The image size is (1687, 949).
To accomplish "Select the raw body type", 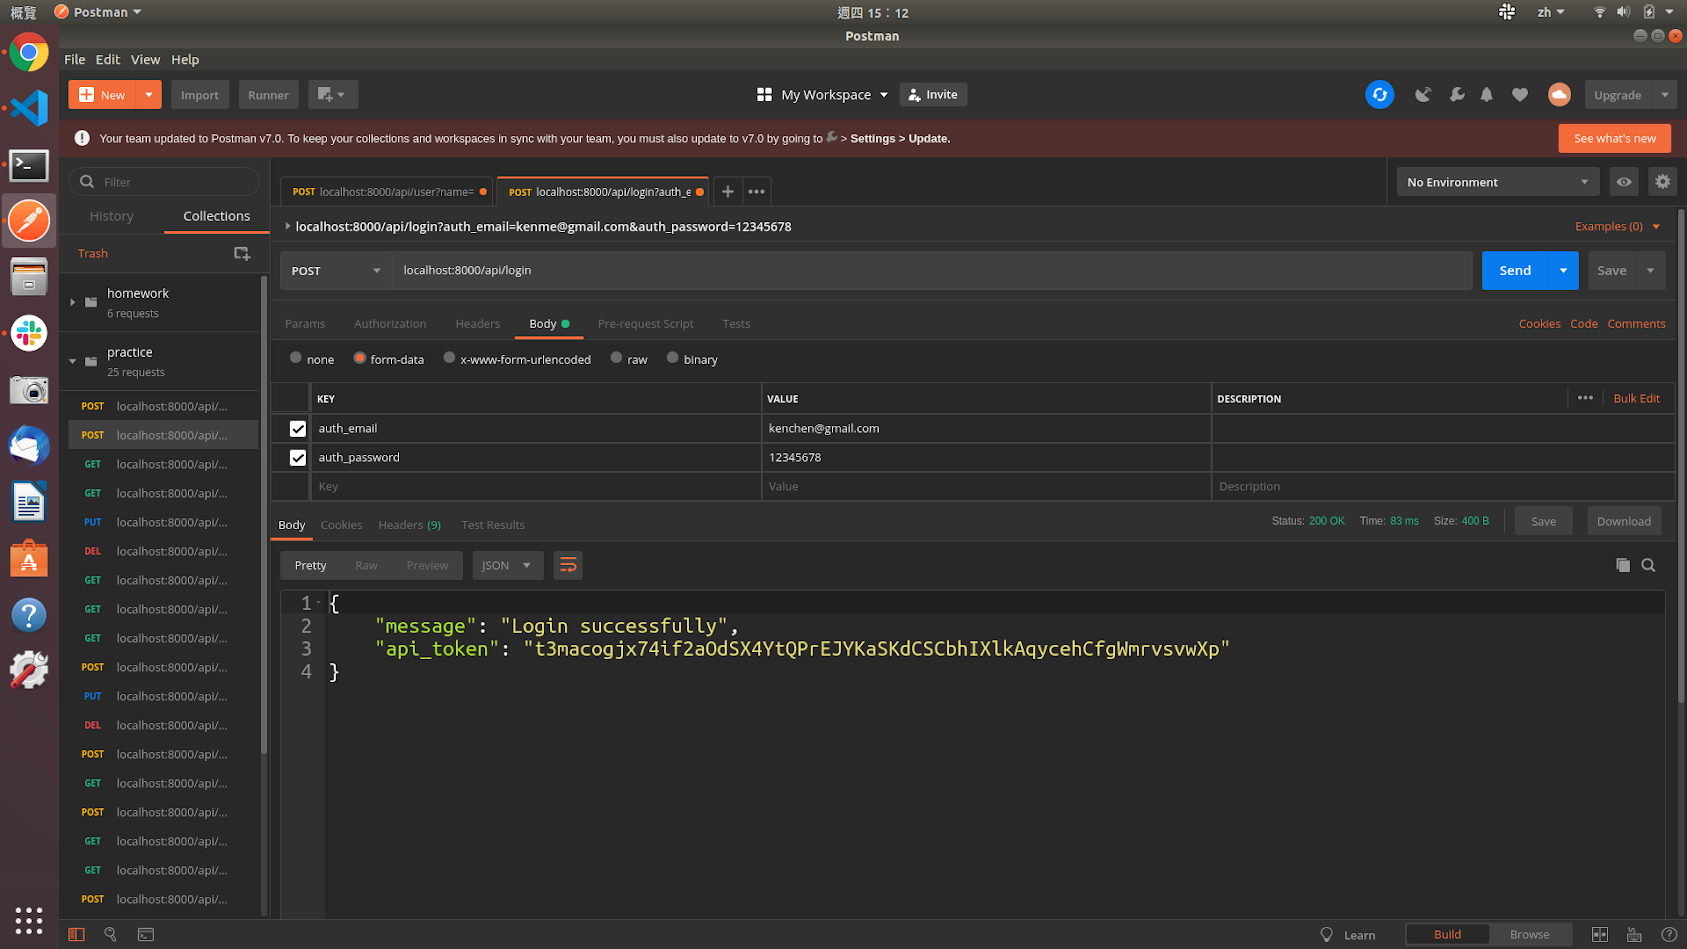I will [x=616, y=358].
